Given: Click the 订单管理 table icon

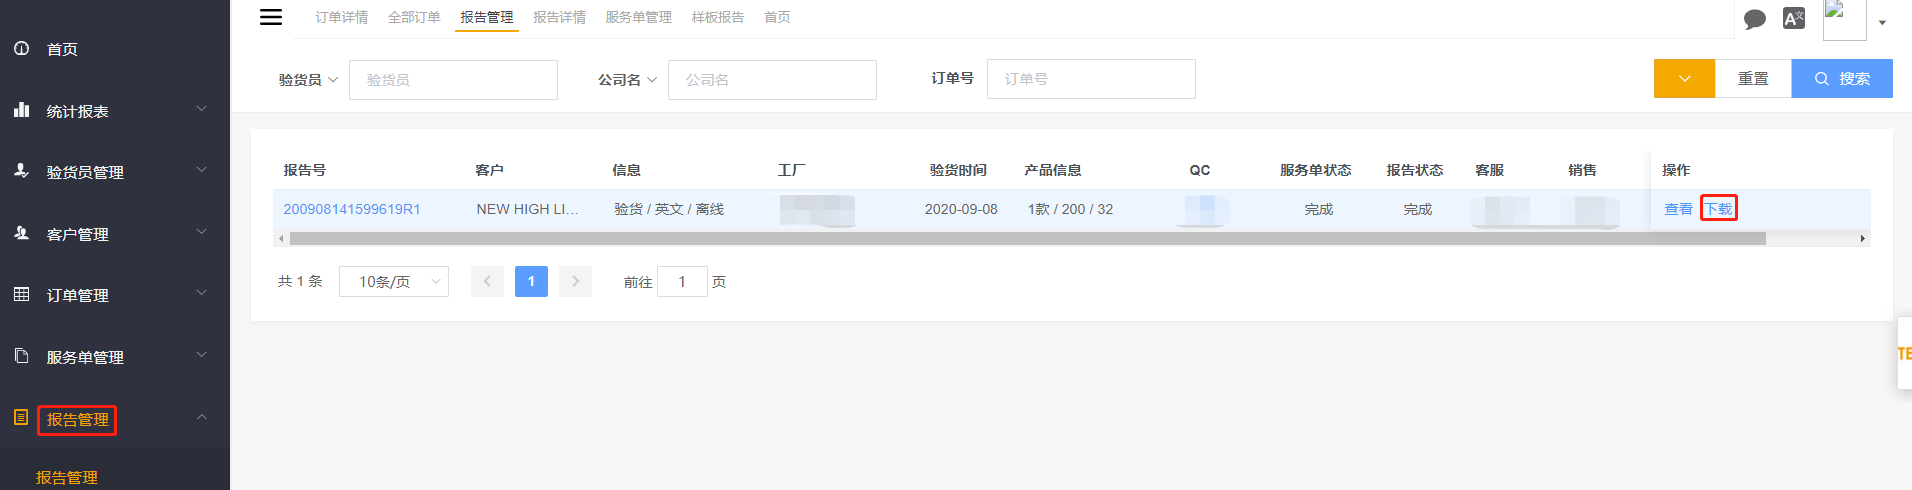Looking at the screenshot, I should 22,294.
